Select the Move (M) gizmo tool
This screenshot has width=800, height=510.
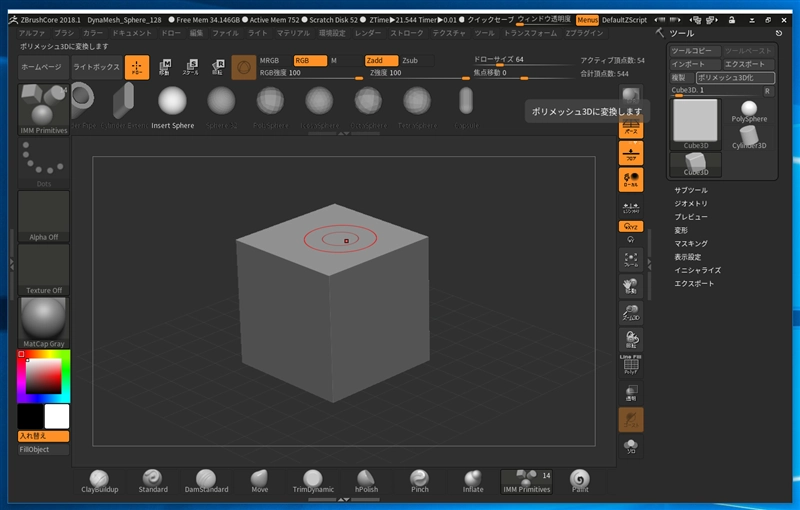coord(164,67)
